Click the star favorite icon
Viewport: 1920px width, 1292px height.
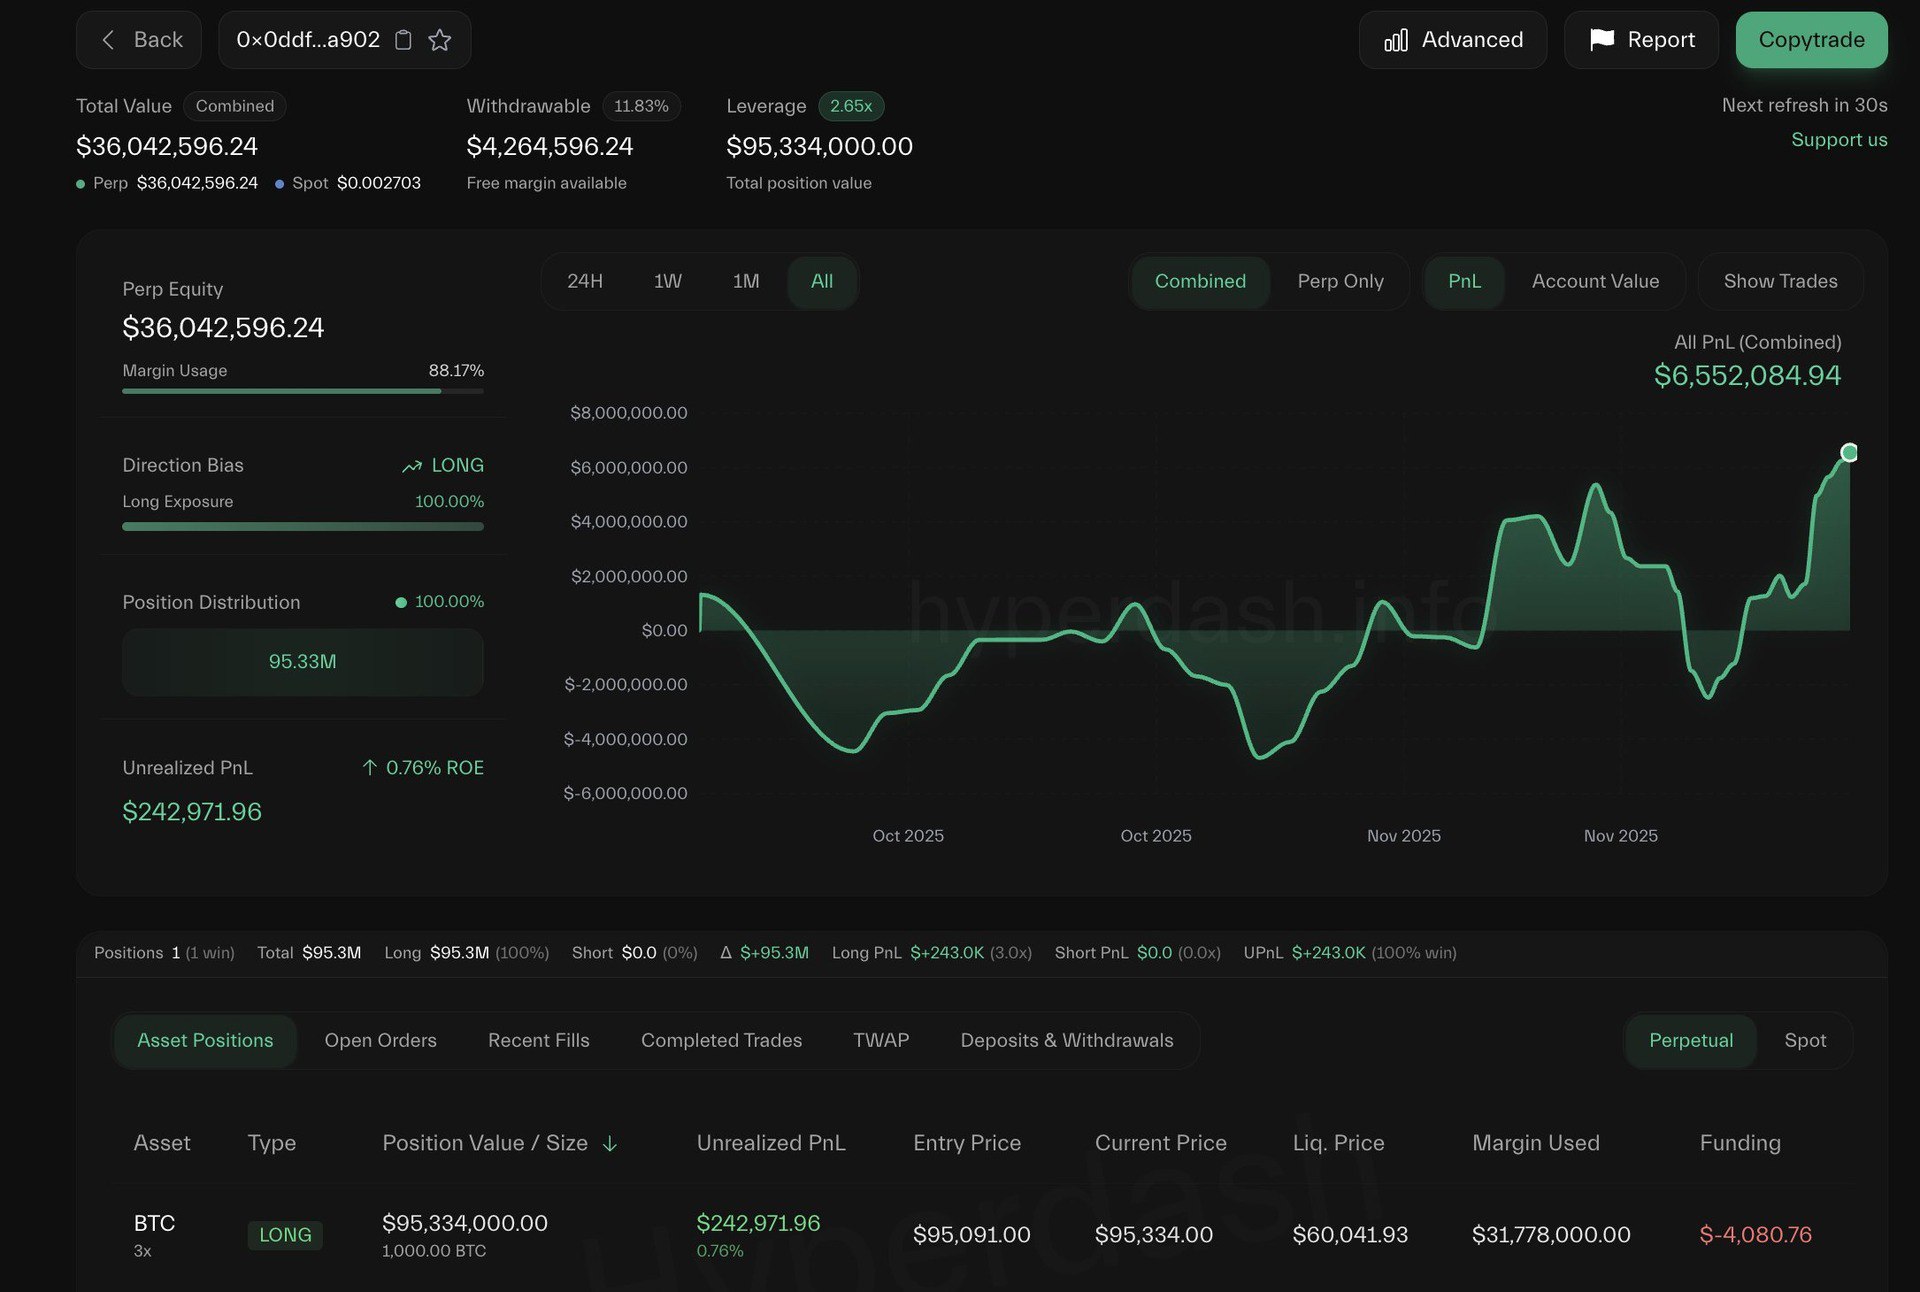(x=440, y=40)
